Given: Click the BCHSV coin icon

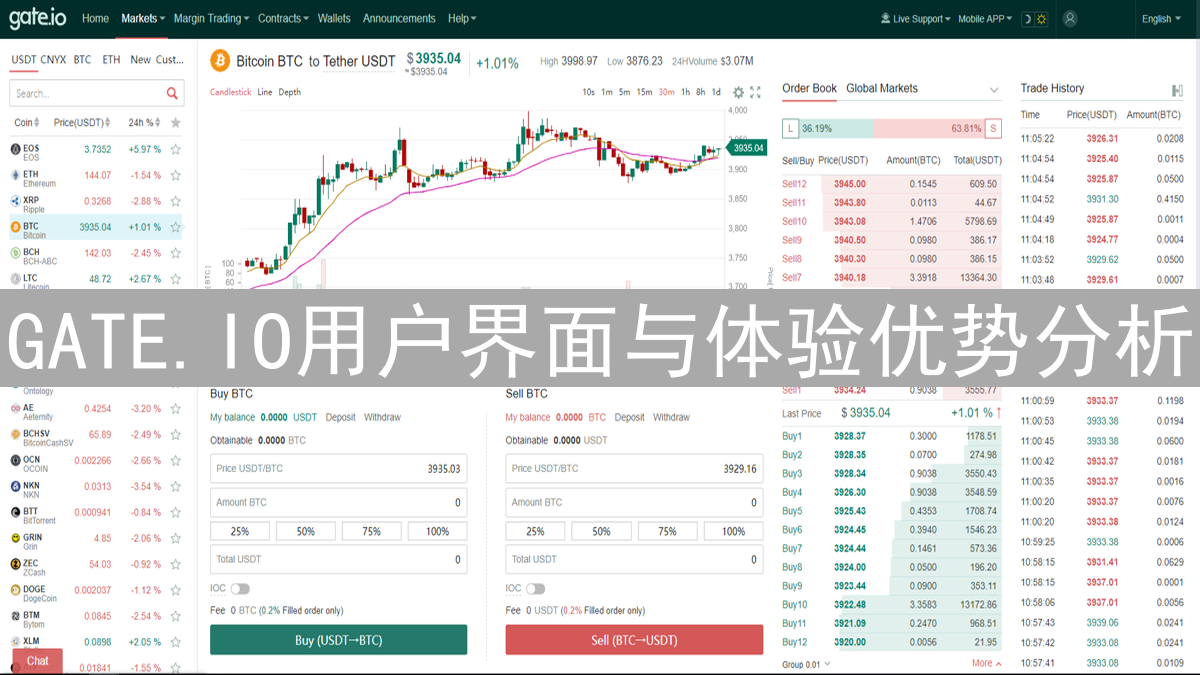Looking at the screenshot, I should [15, 434].
